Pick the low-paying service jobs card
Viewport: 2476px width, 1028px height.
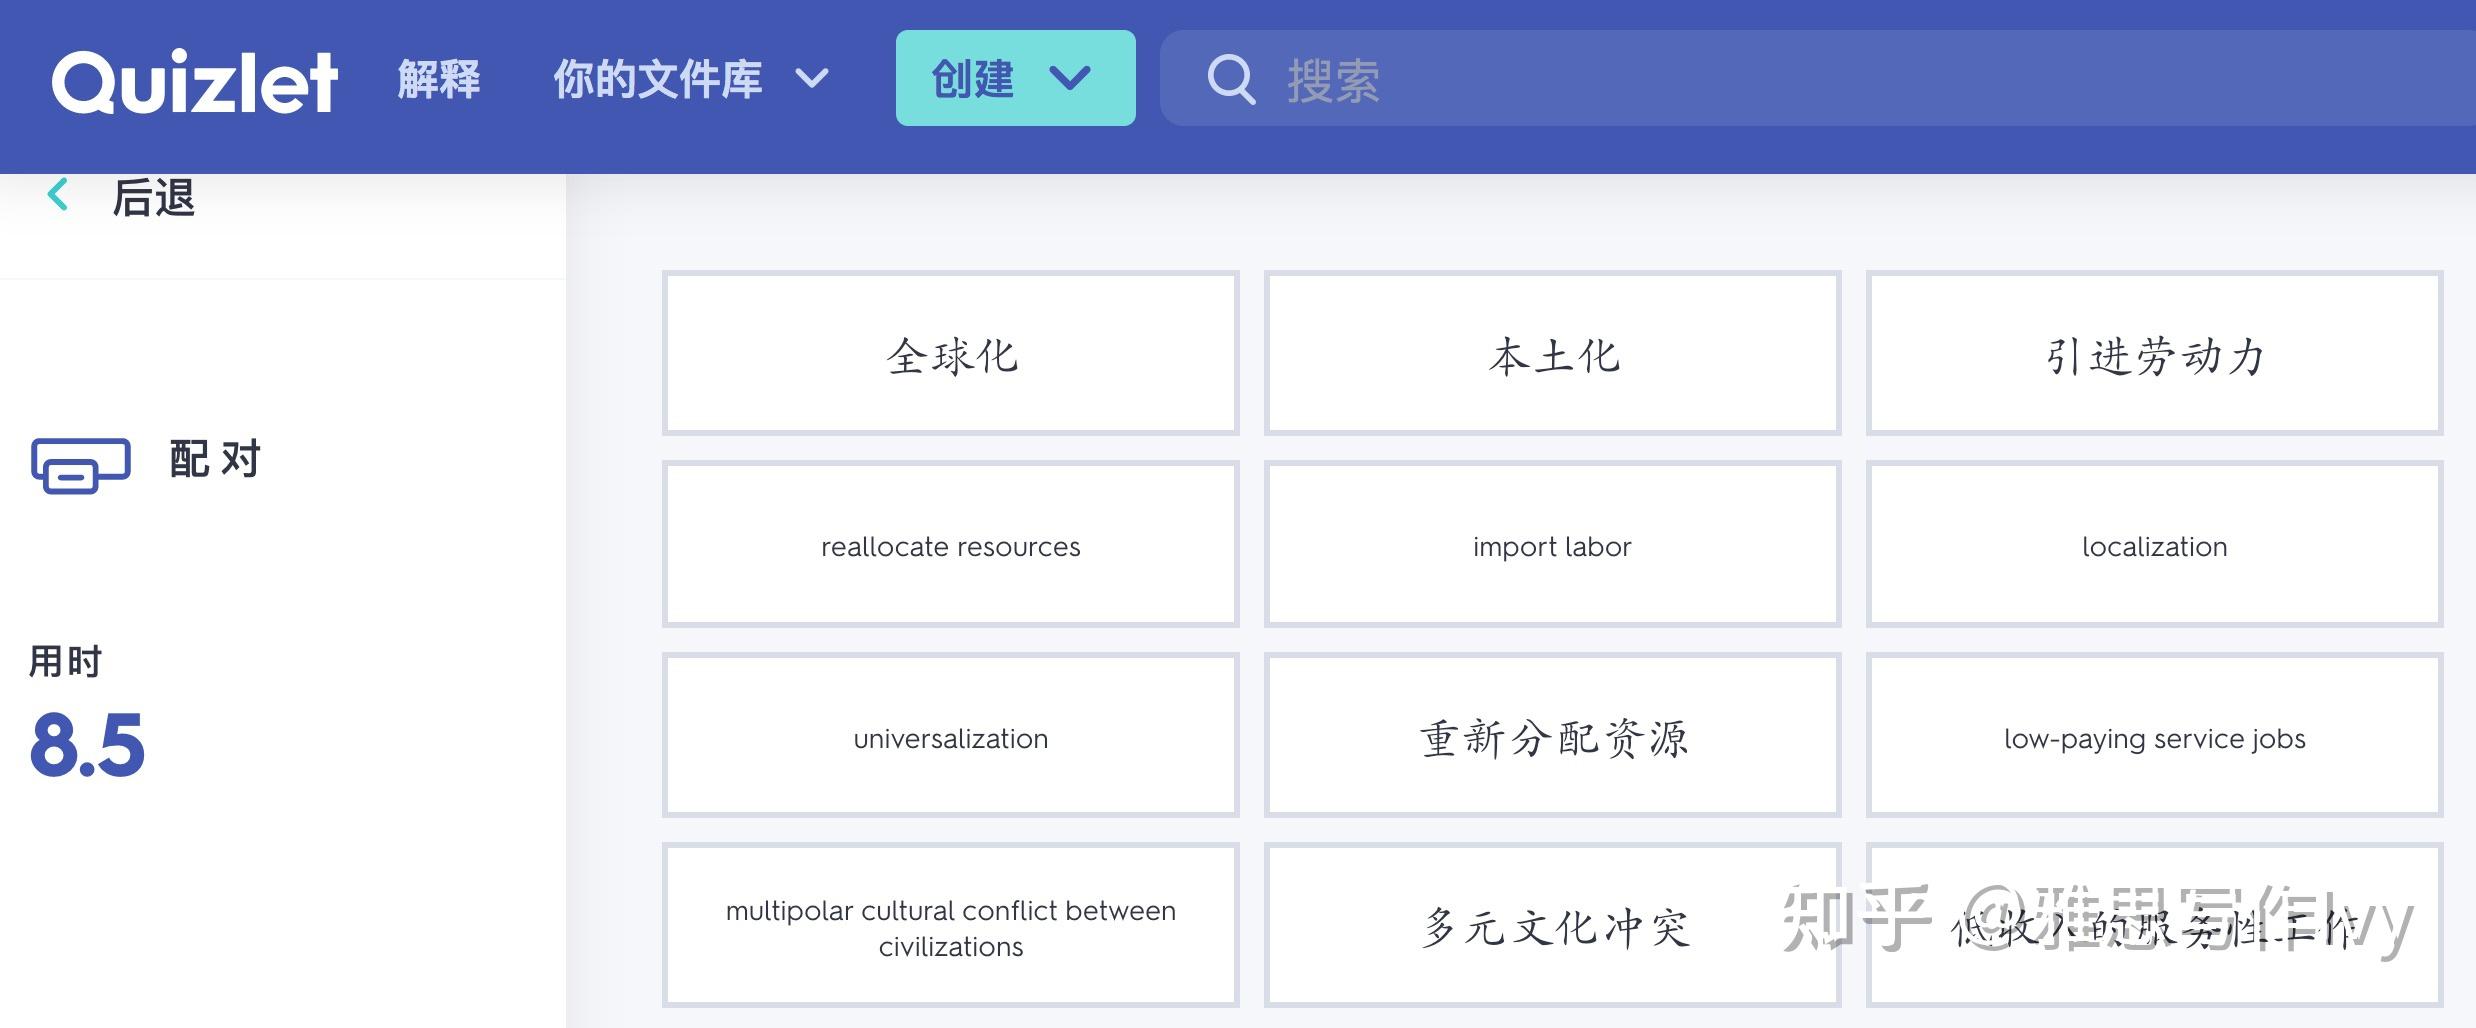(2154, 736)
